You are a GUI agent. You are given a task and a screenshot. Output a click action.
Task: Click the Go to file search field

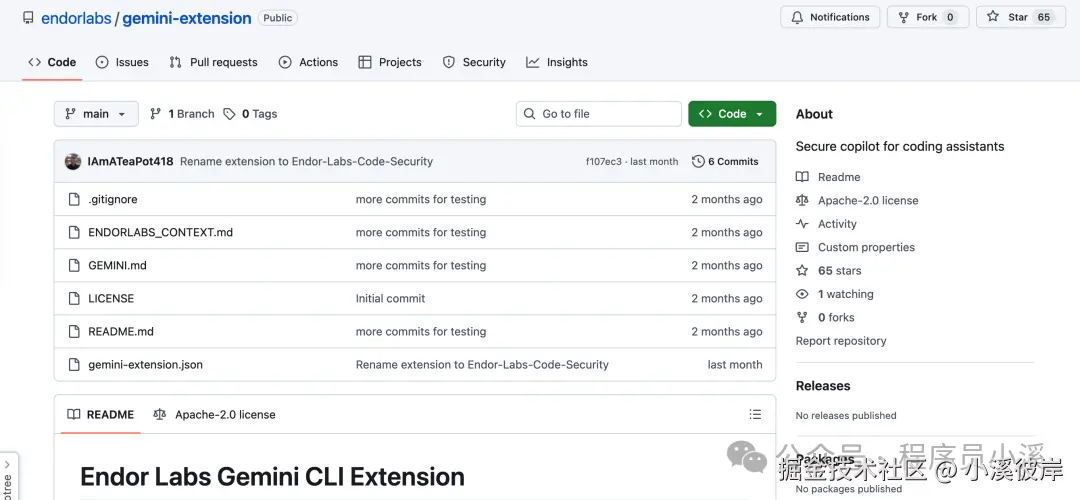[599, 114]
